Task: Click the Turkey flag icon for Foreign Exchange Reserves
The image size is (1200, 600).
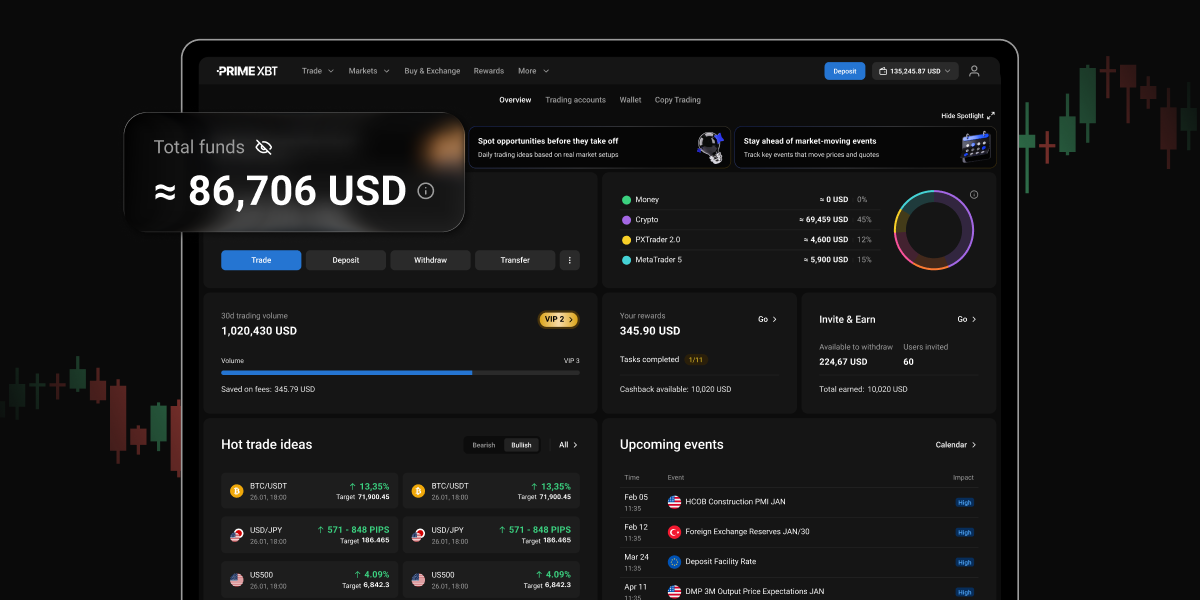Action: (674, 532)
